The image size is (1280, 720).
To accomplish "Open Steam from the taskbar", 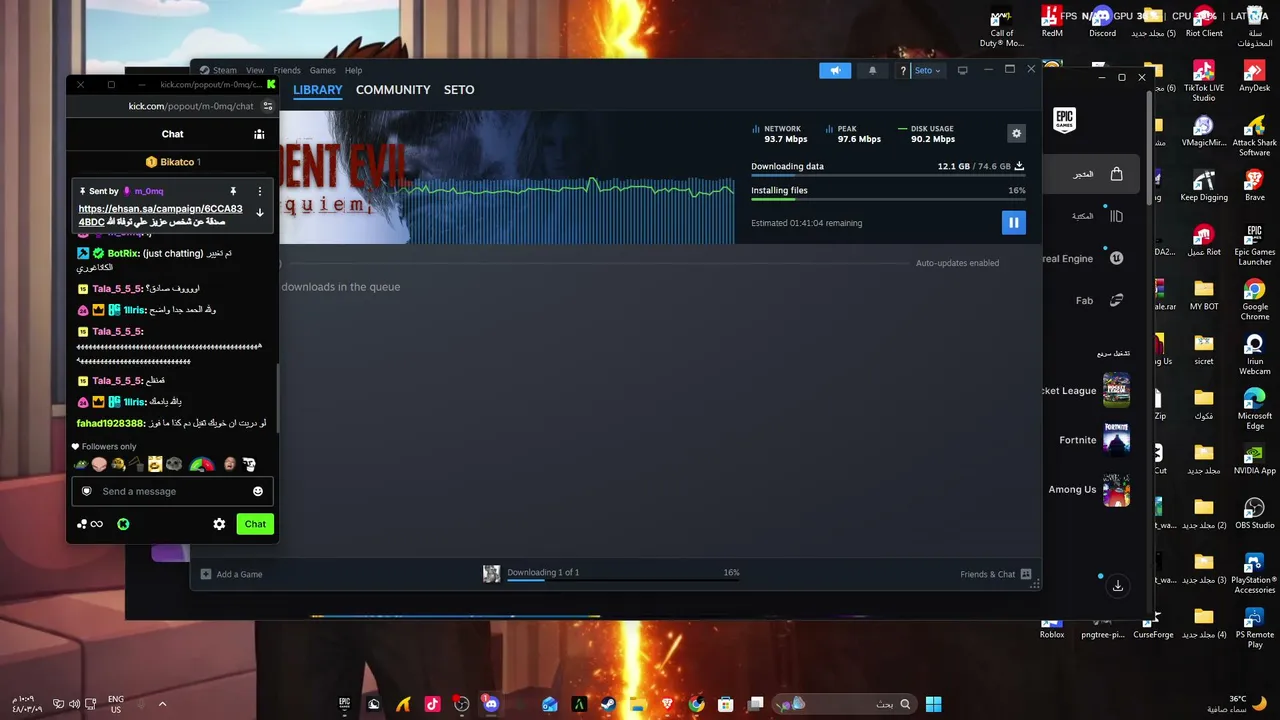I will [608, 704].
